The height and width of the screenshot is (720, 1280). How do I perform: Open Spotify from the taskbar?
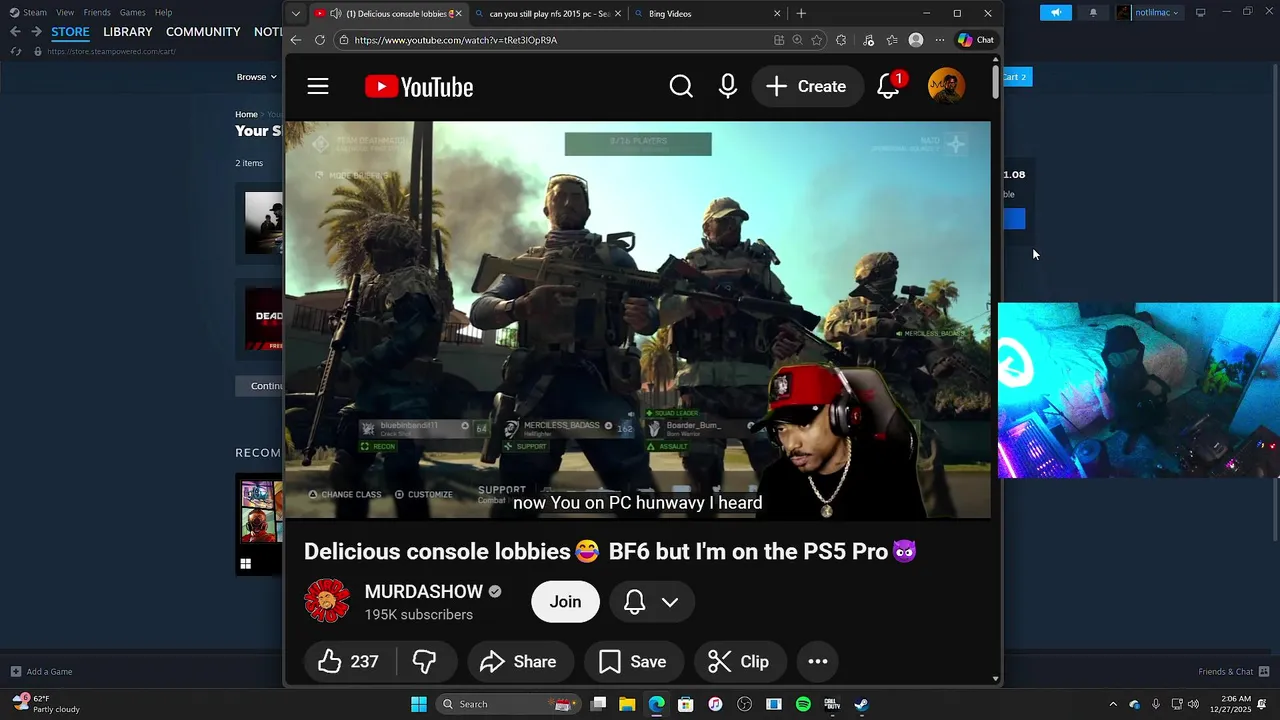pos(803,704)
